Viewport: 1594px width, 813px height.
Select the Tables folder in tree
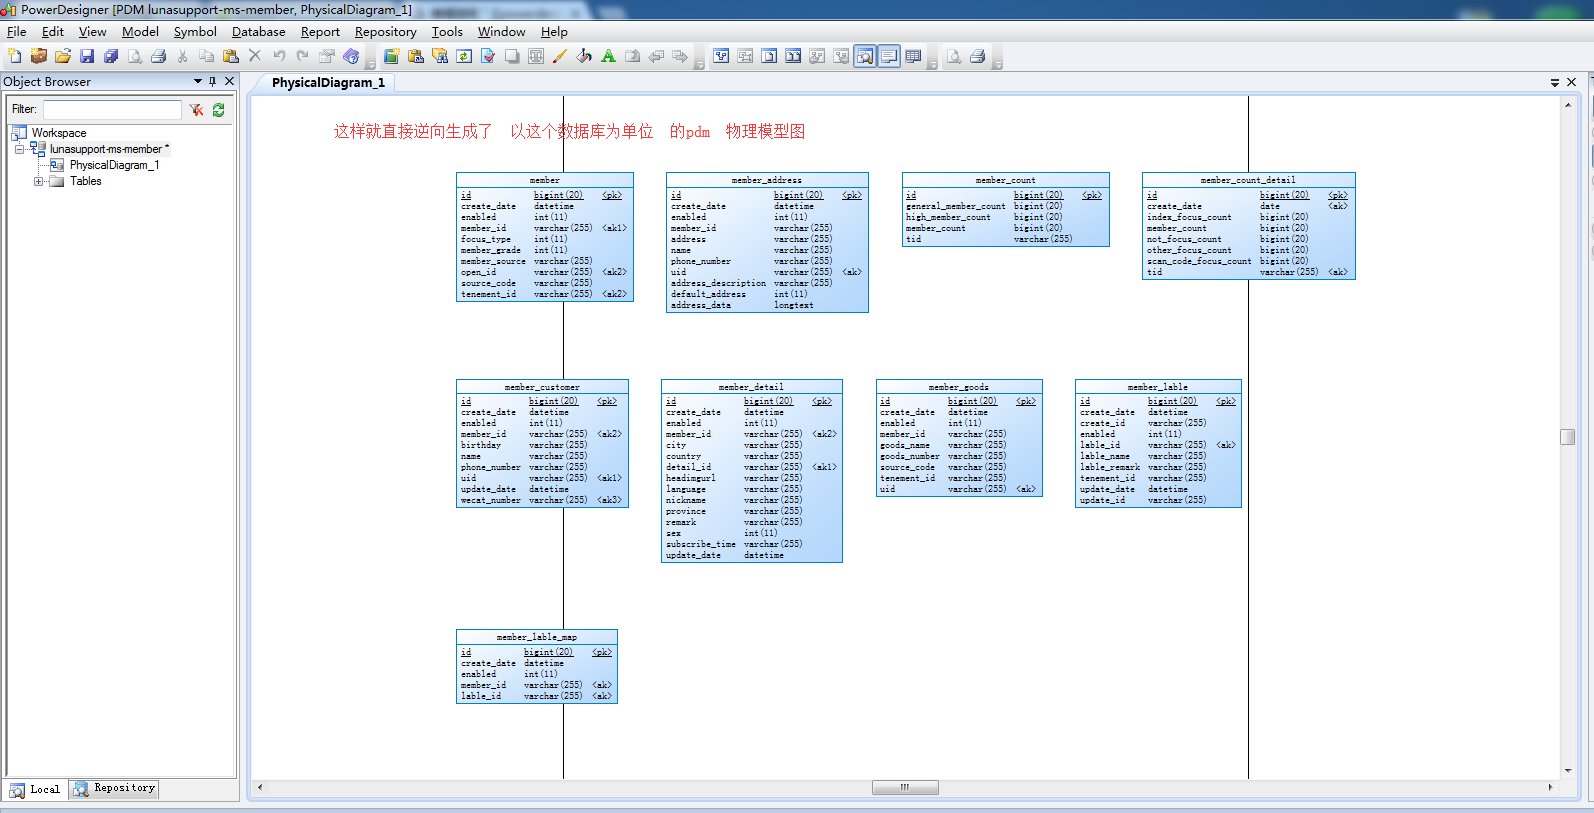[x=85, y=181]
